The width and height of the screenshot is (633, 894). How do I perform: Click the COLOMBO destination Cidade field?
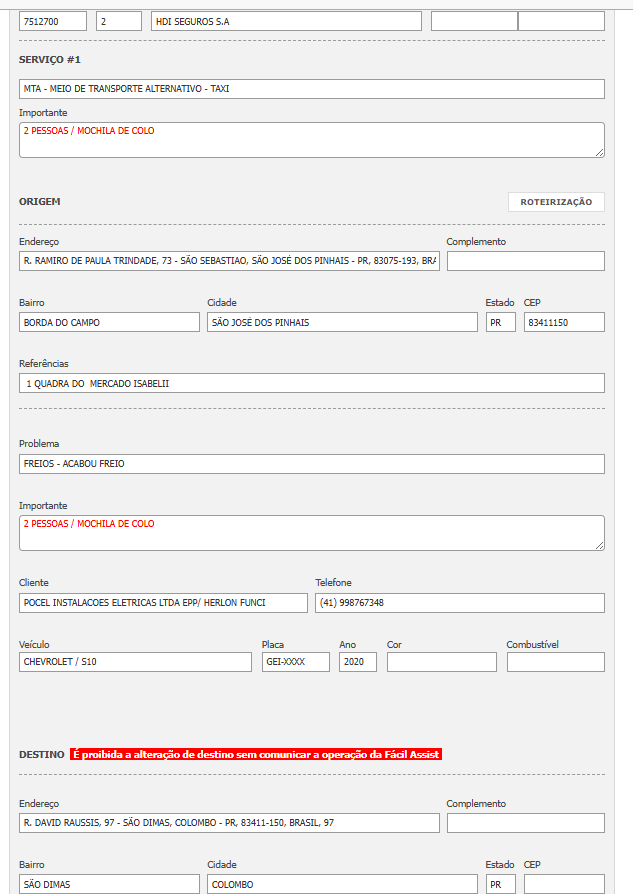click(342, 884)
